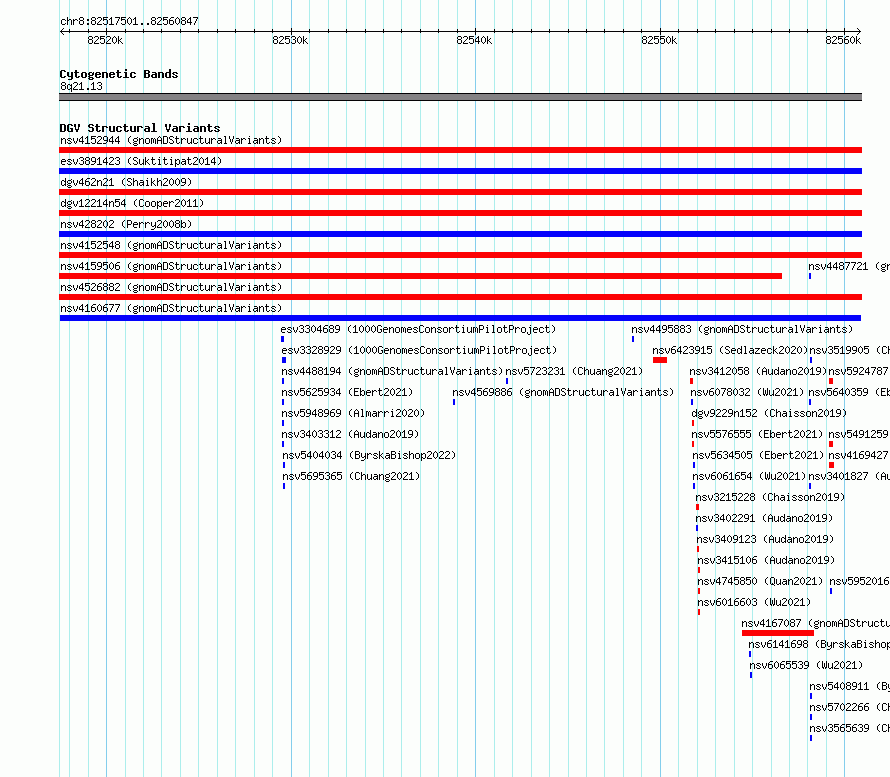Click the nsv6078032 Wu2021 label
Screen dimensions: 890x777
tap(748, 392)
